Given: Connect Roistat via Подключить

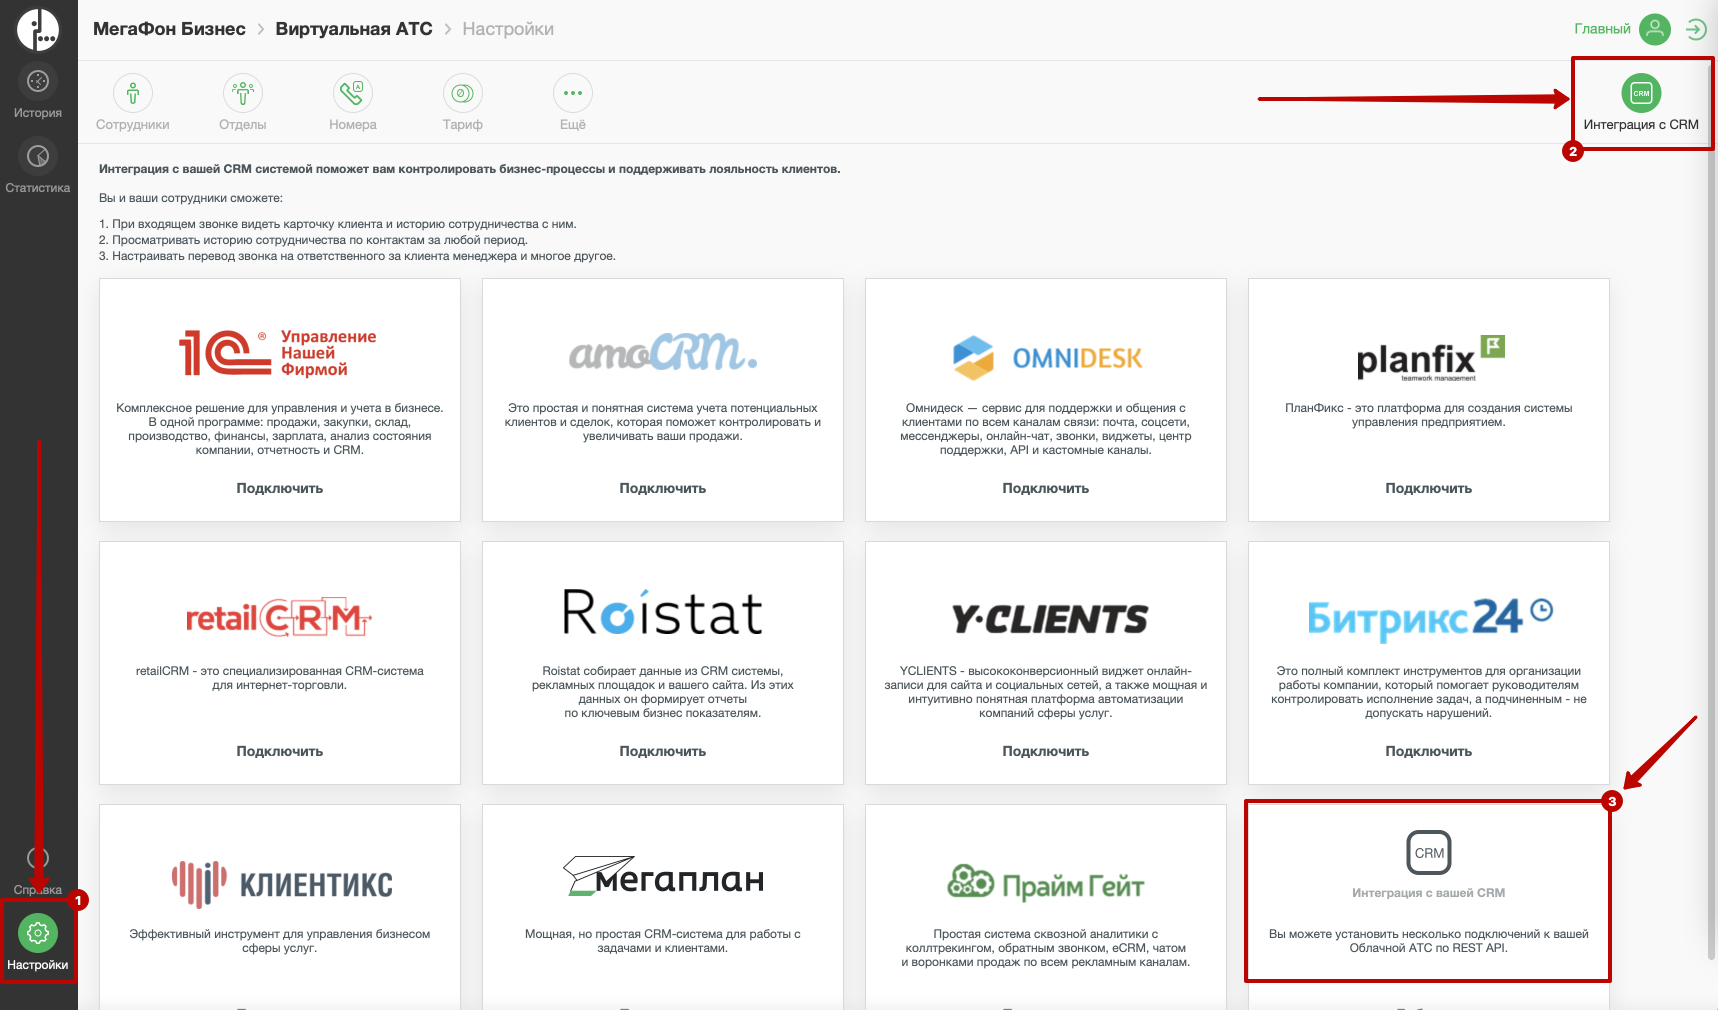Looking at the screenshot, I should click(663, 751).
